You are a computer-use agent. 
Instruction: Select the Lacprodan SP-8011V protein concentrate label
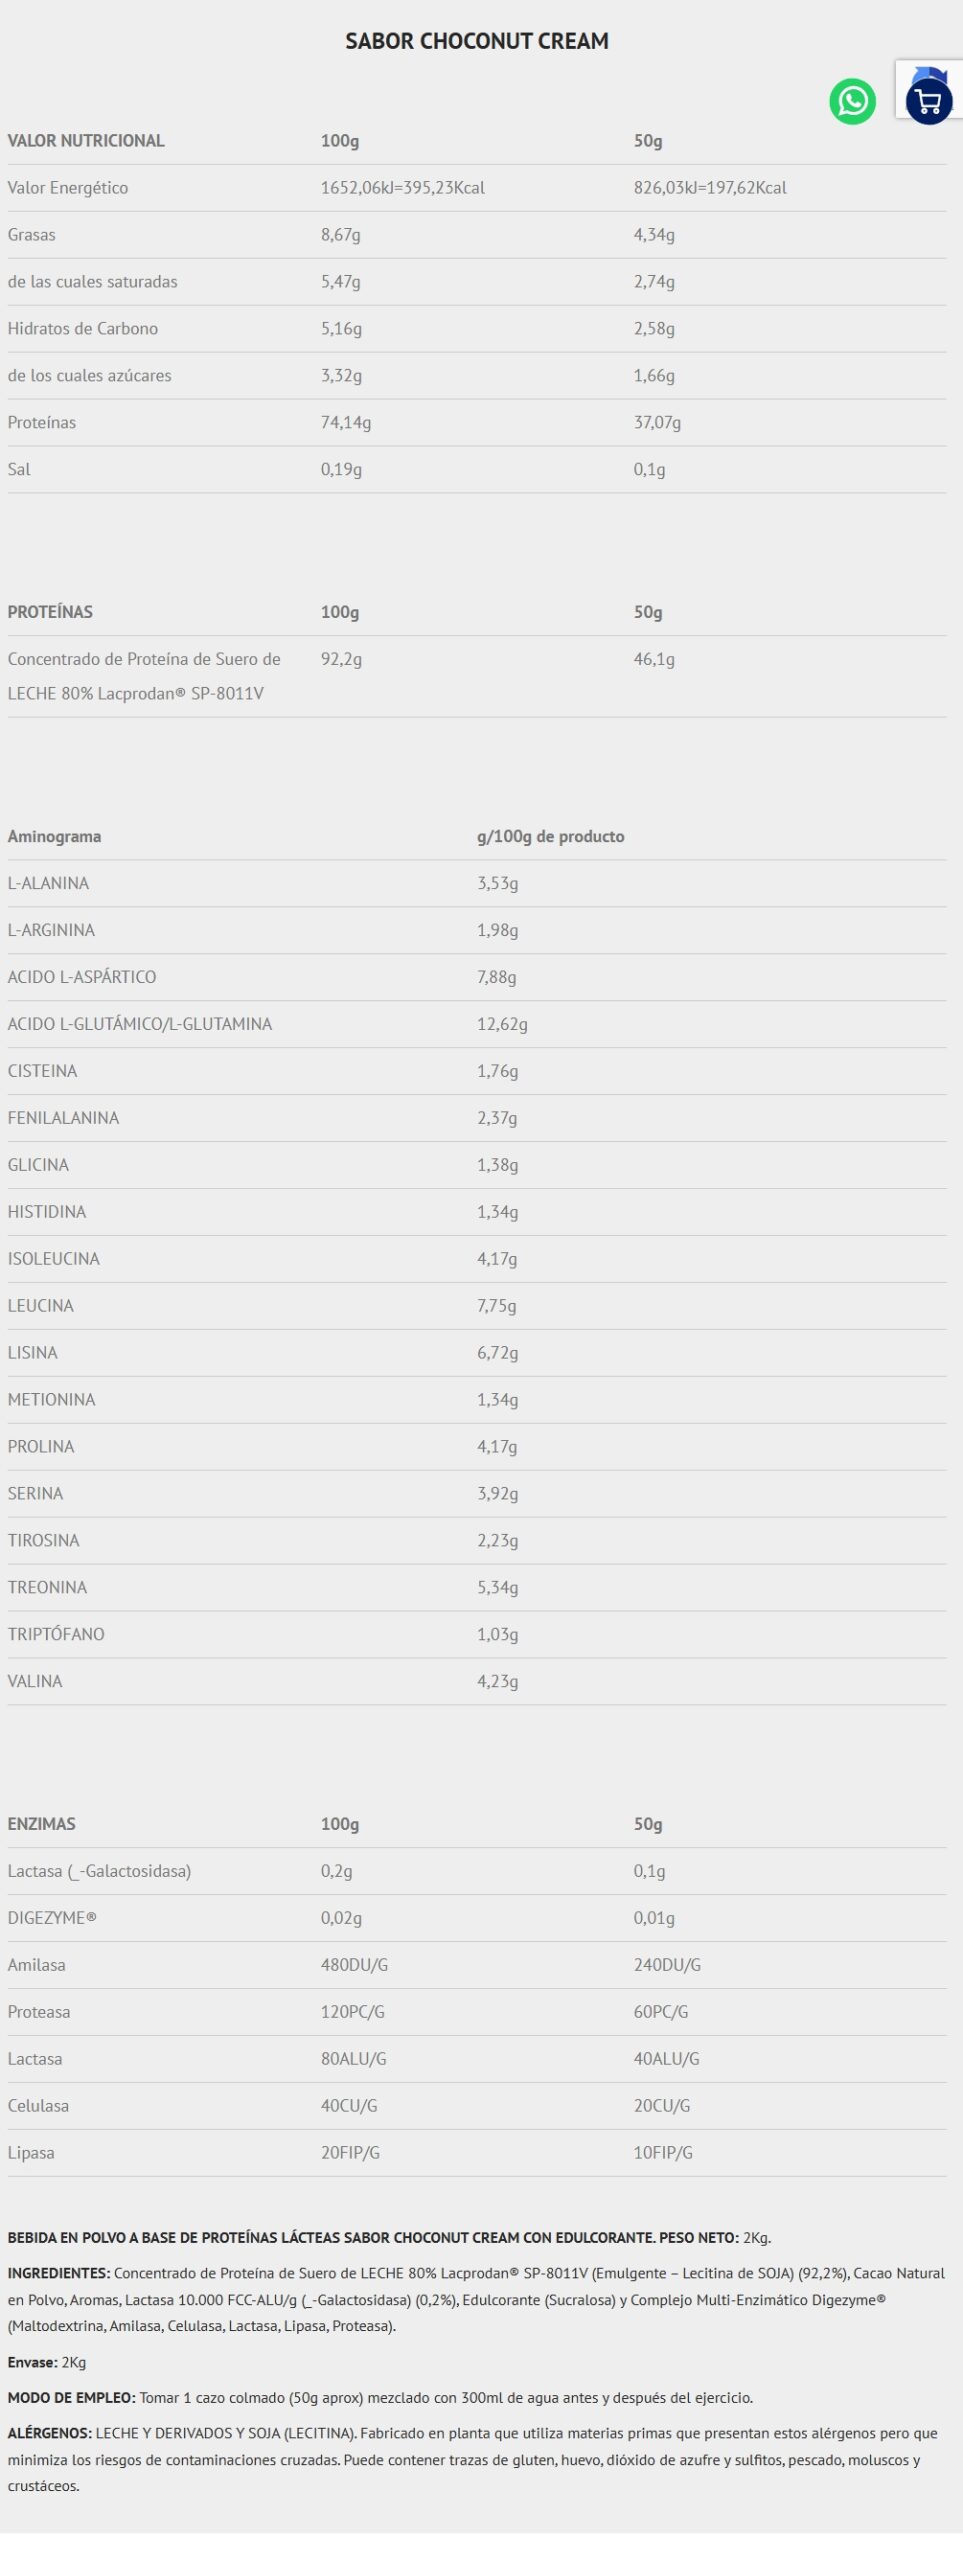[x=144, y=676]
